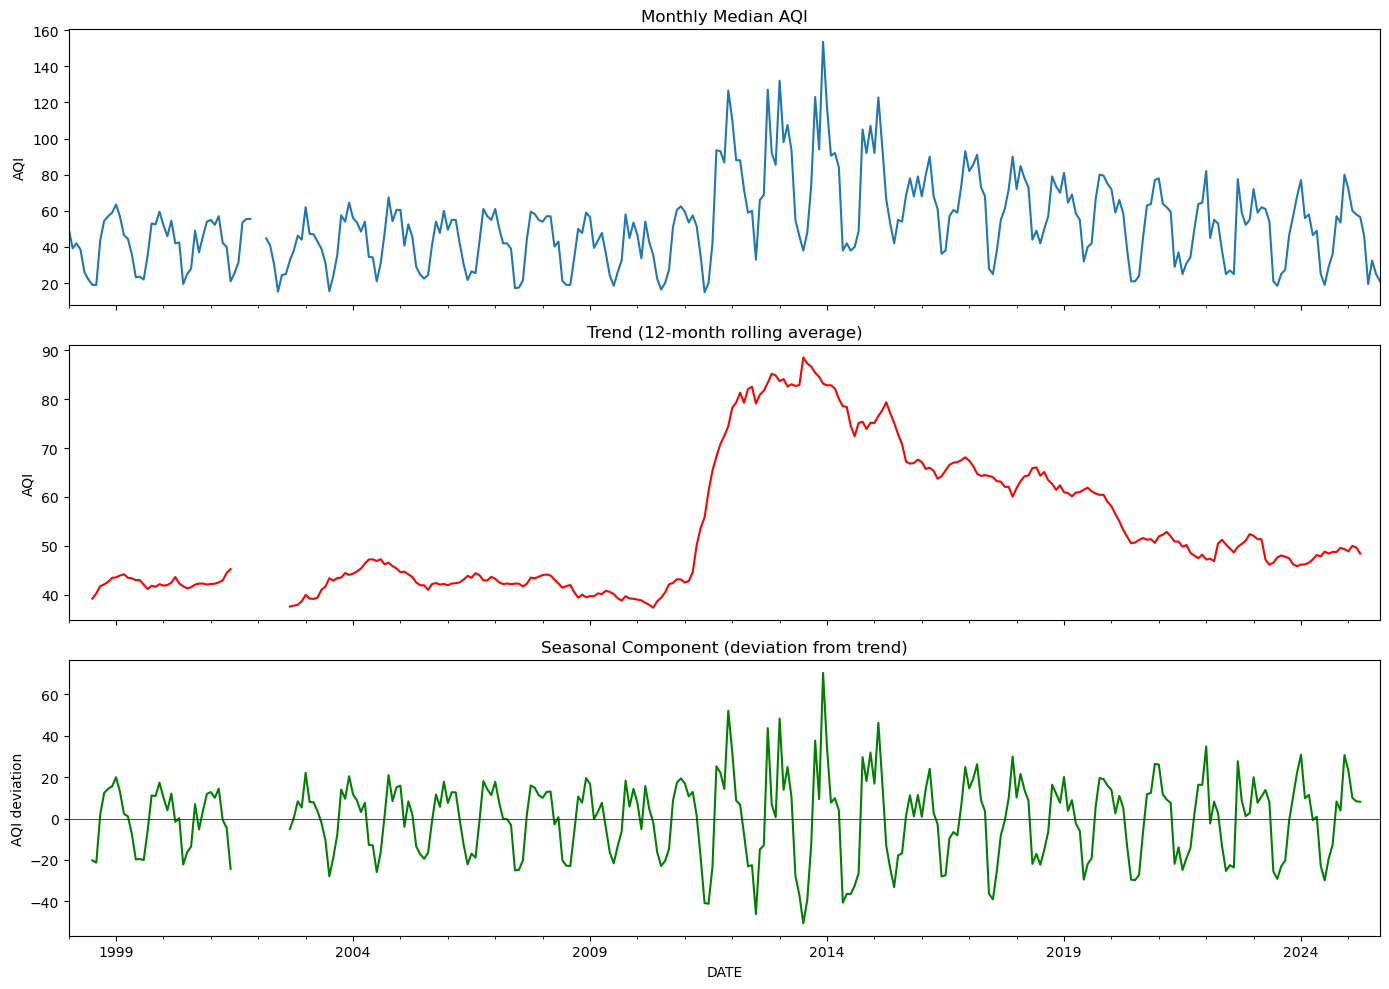Click the trend peak around 88 AQI
The width and height of the screenshot is (1389, 989).
pyautogui.click(x=805, y=357)
